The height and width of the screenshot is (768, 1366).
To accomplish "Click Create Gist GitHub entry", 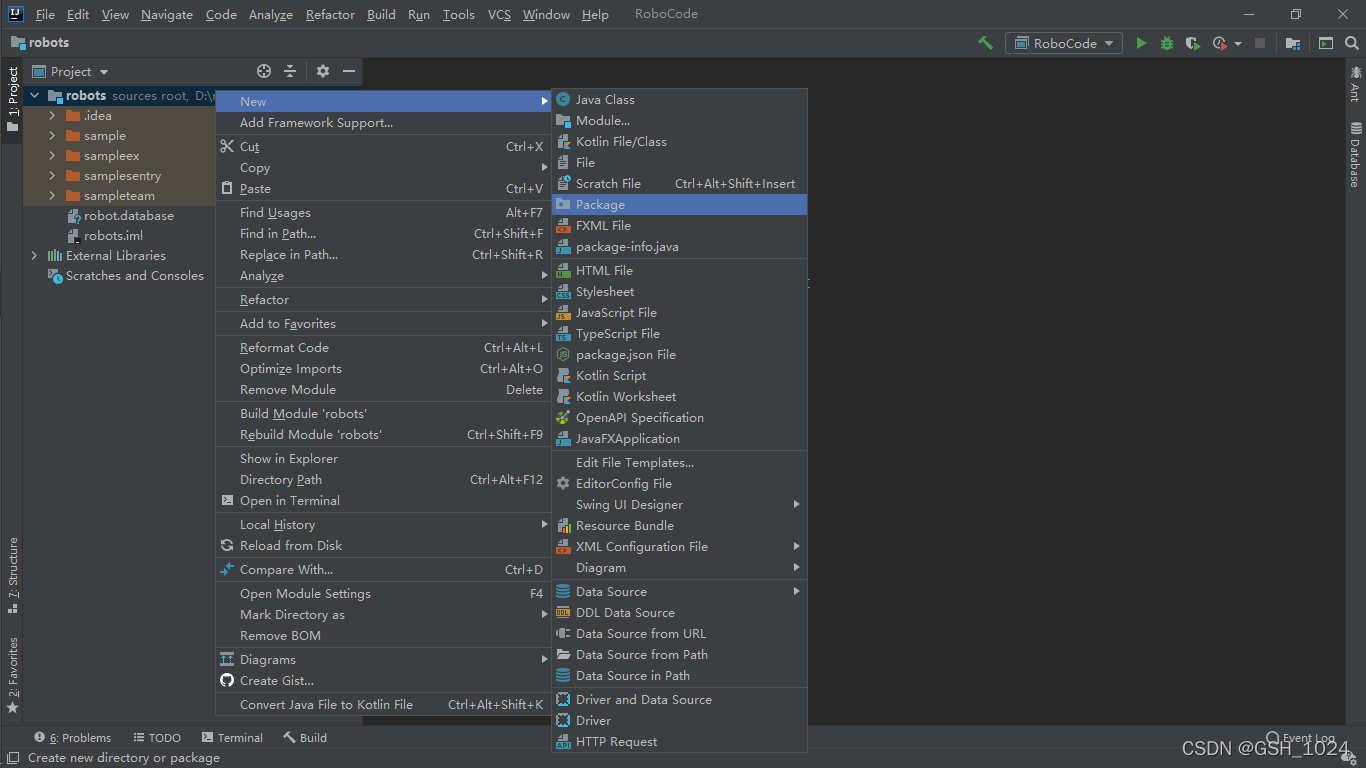I will click(x=383, y=680).
